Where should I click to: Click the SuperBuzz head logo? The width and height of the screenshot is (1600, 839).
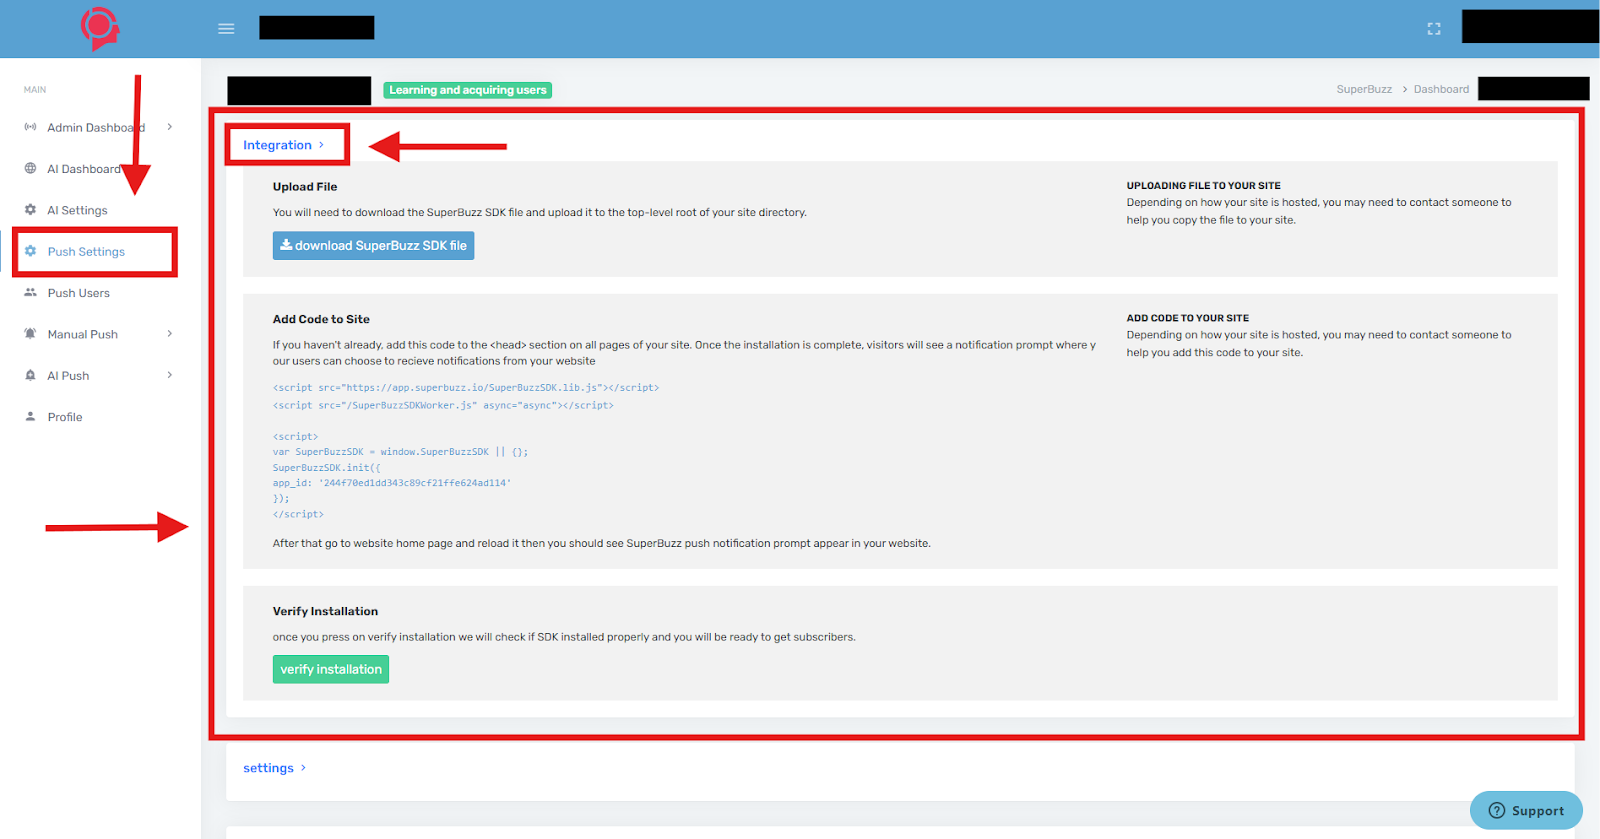pos(100,28)
